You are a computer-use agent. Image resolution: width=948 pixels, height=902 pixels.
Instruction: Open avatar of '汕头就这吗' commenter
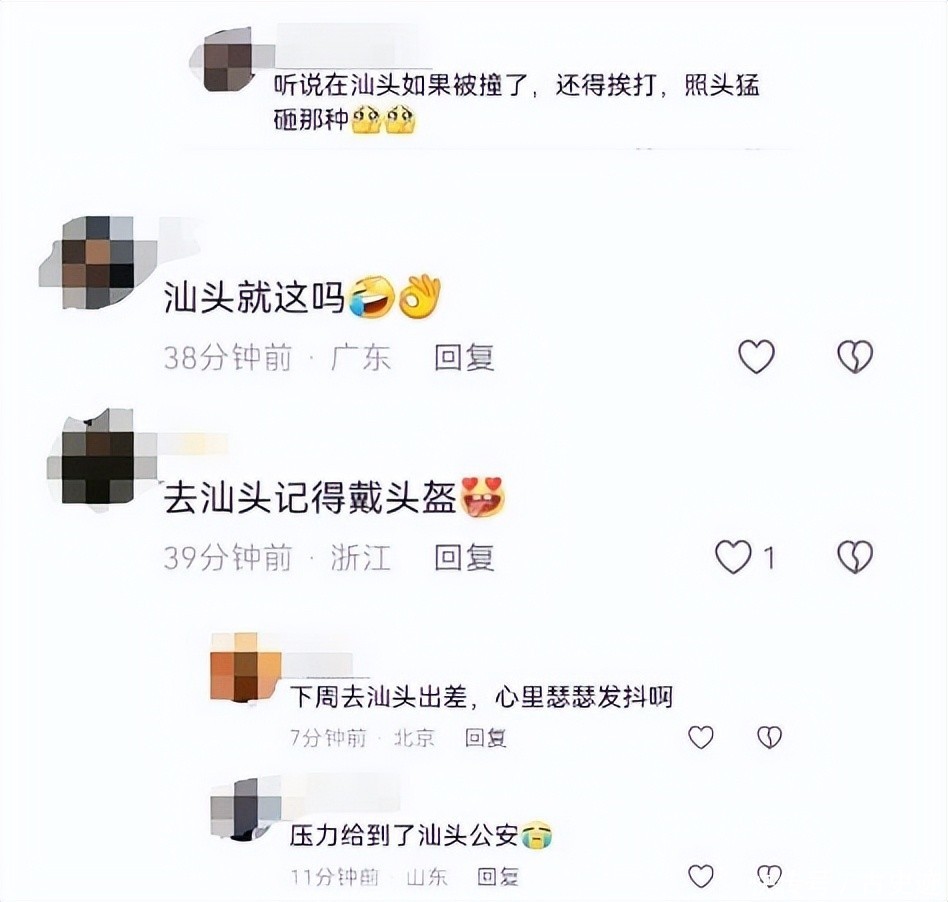pyautogui.click(x=98, y=262)
